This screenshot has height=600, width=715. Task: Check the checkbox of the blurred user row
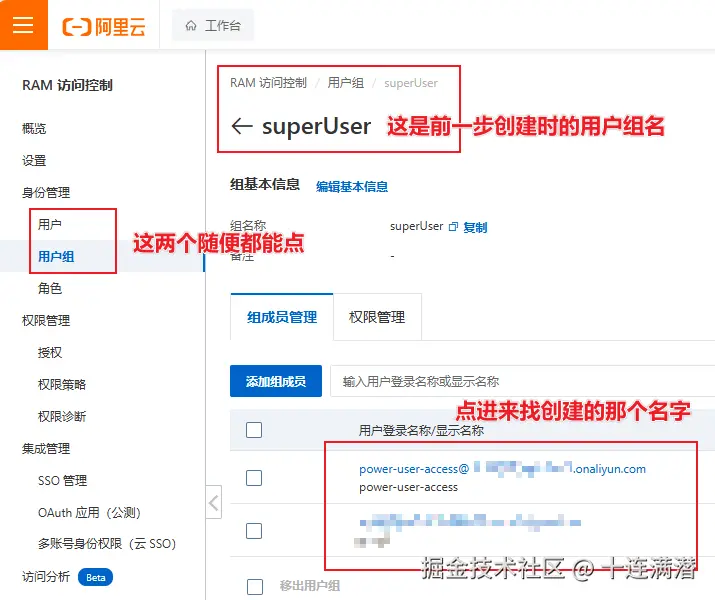(x=254, y=531)
